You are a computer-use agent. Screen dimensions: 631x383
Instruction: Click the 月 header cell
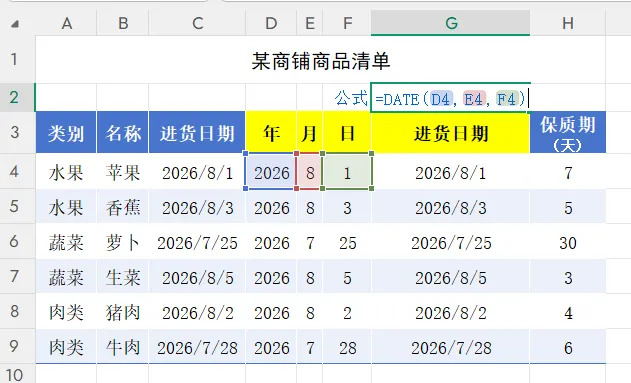click(x=309, y=133)
